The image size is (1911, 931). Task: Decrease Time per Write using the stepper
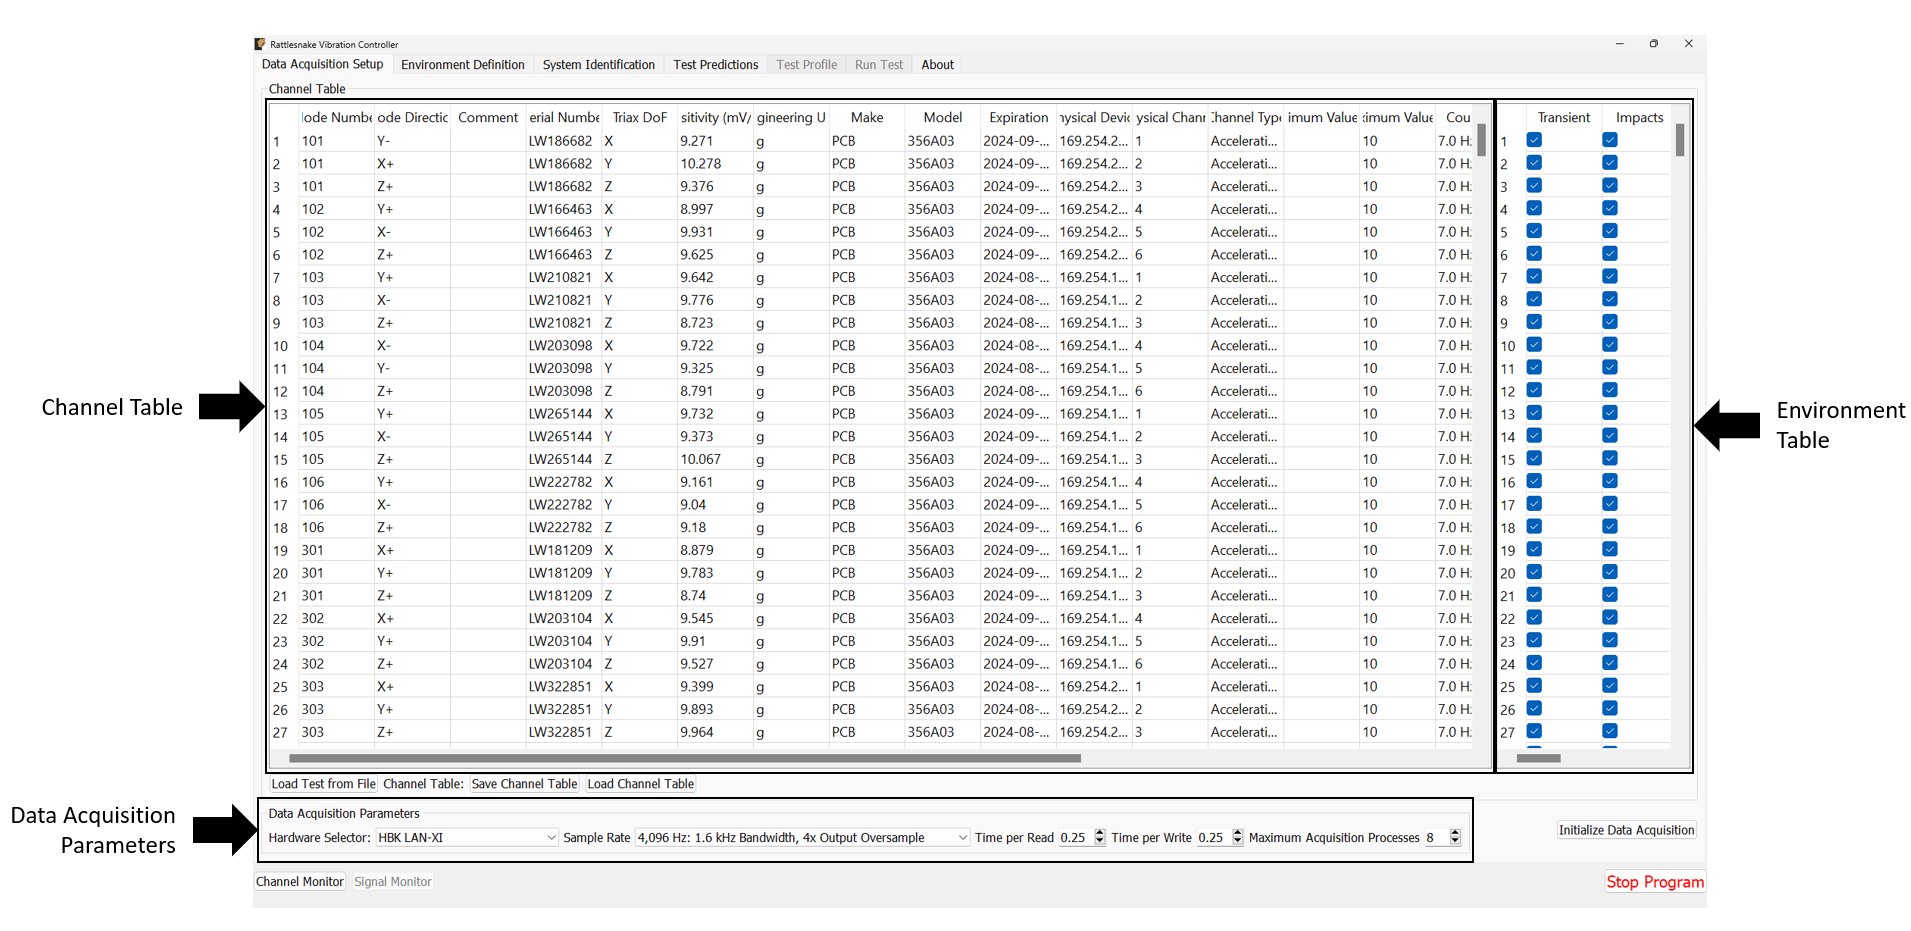[x=1237, y=842]
